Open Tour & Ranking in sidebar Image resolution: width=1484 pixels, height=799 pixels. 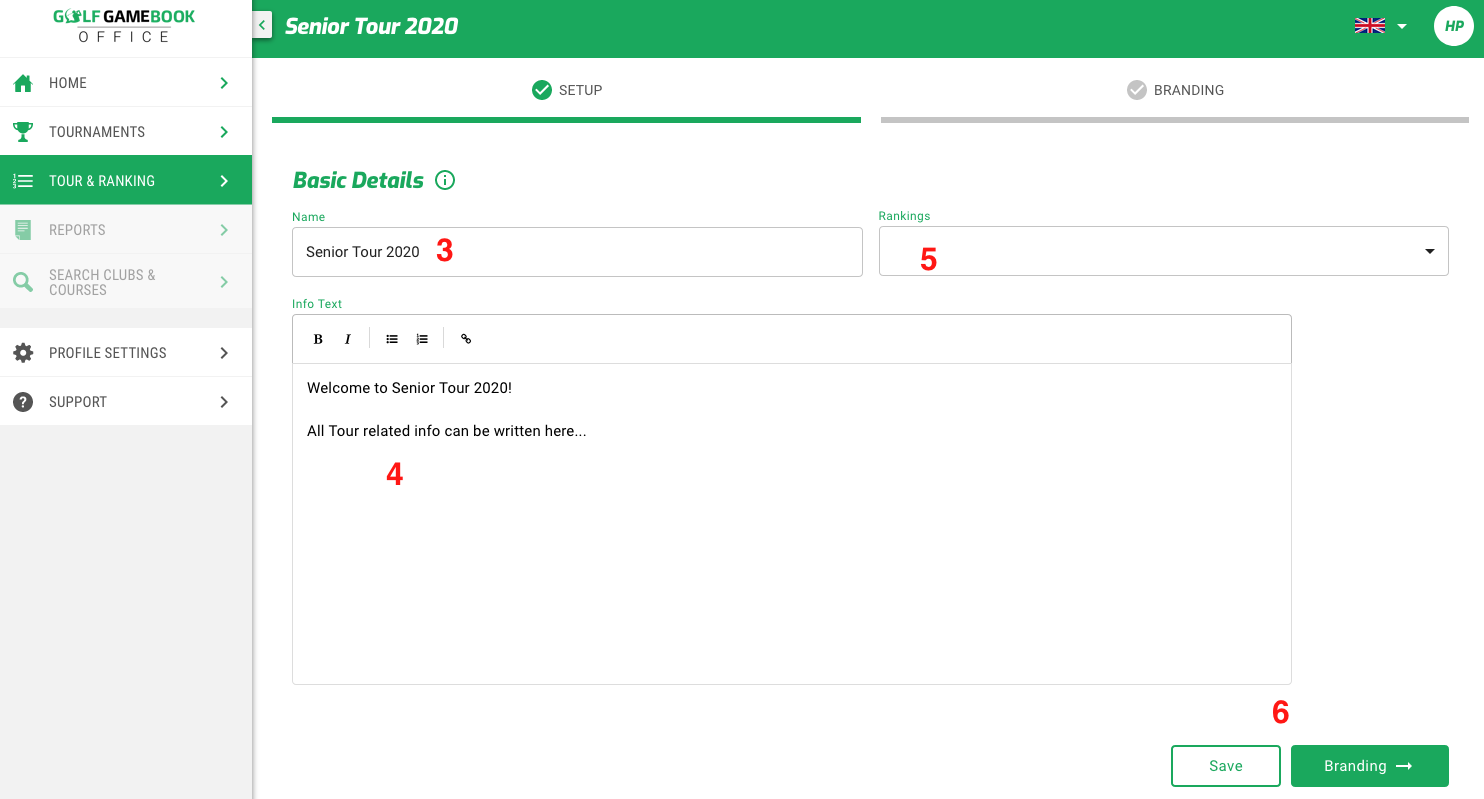pos(126,181)
